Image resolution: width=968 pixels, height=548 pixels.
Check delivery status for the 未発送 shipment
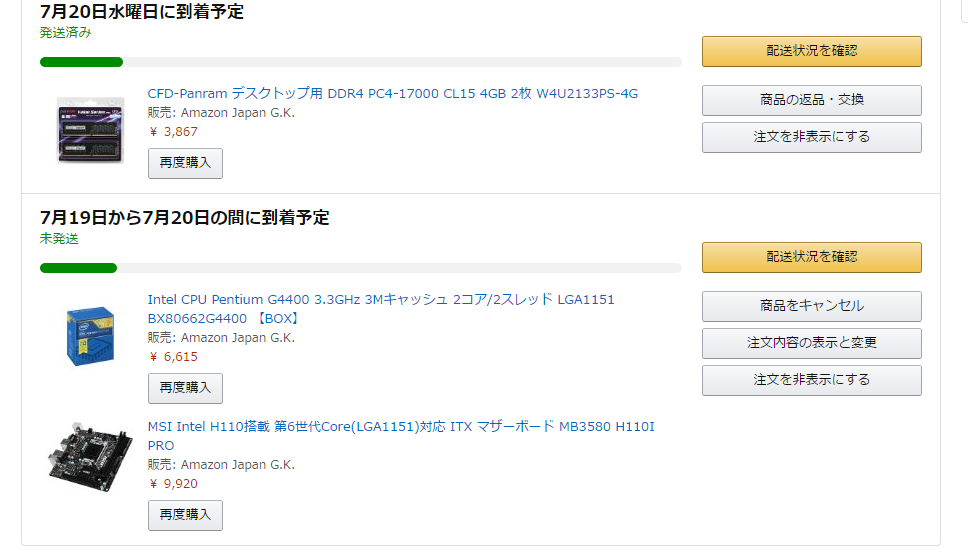click(811, 257)
